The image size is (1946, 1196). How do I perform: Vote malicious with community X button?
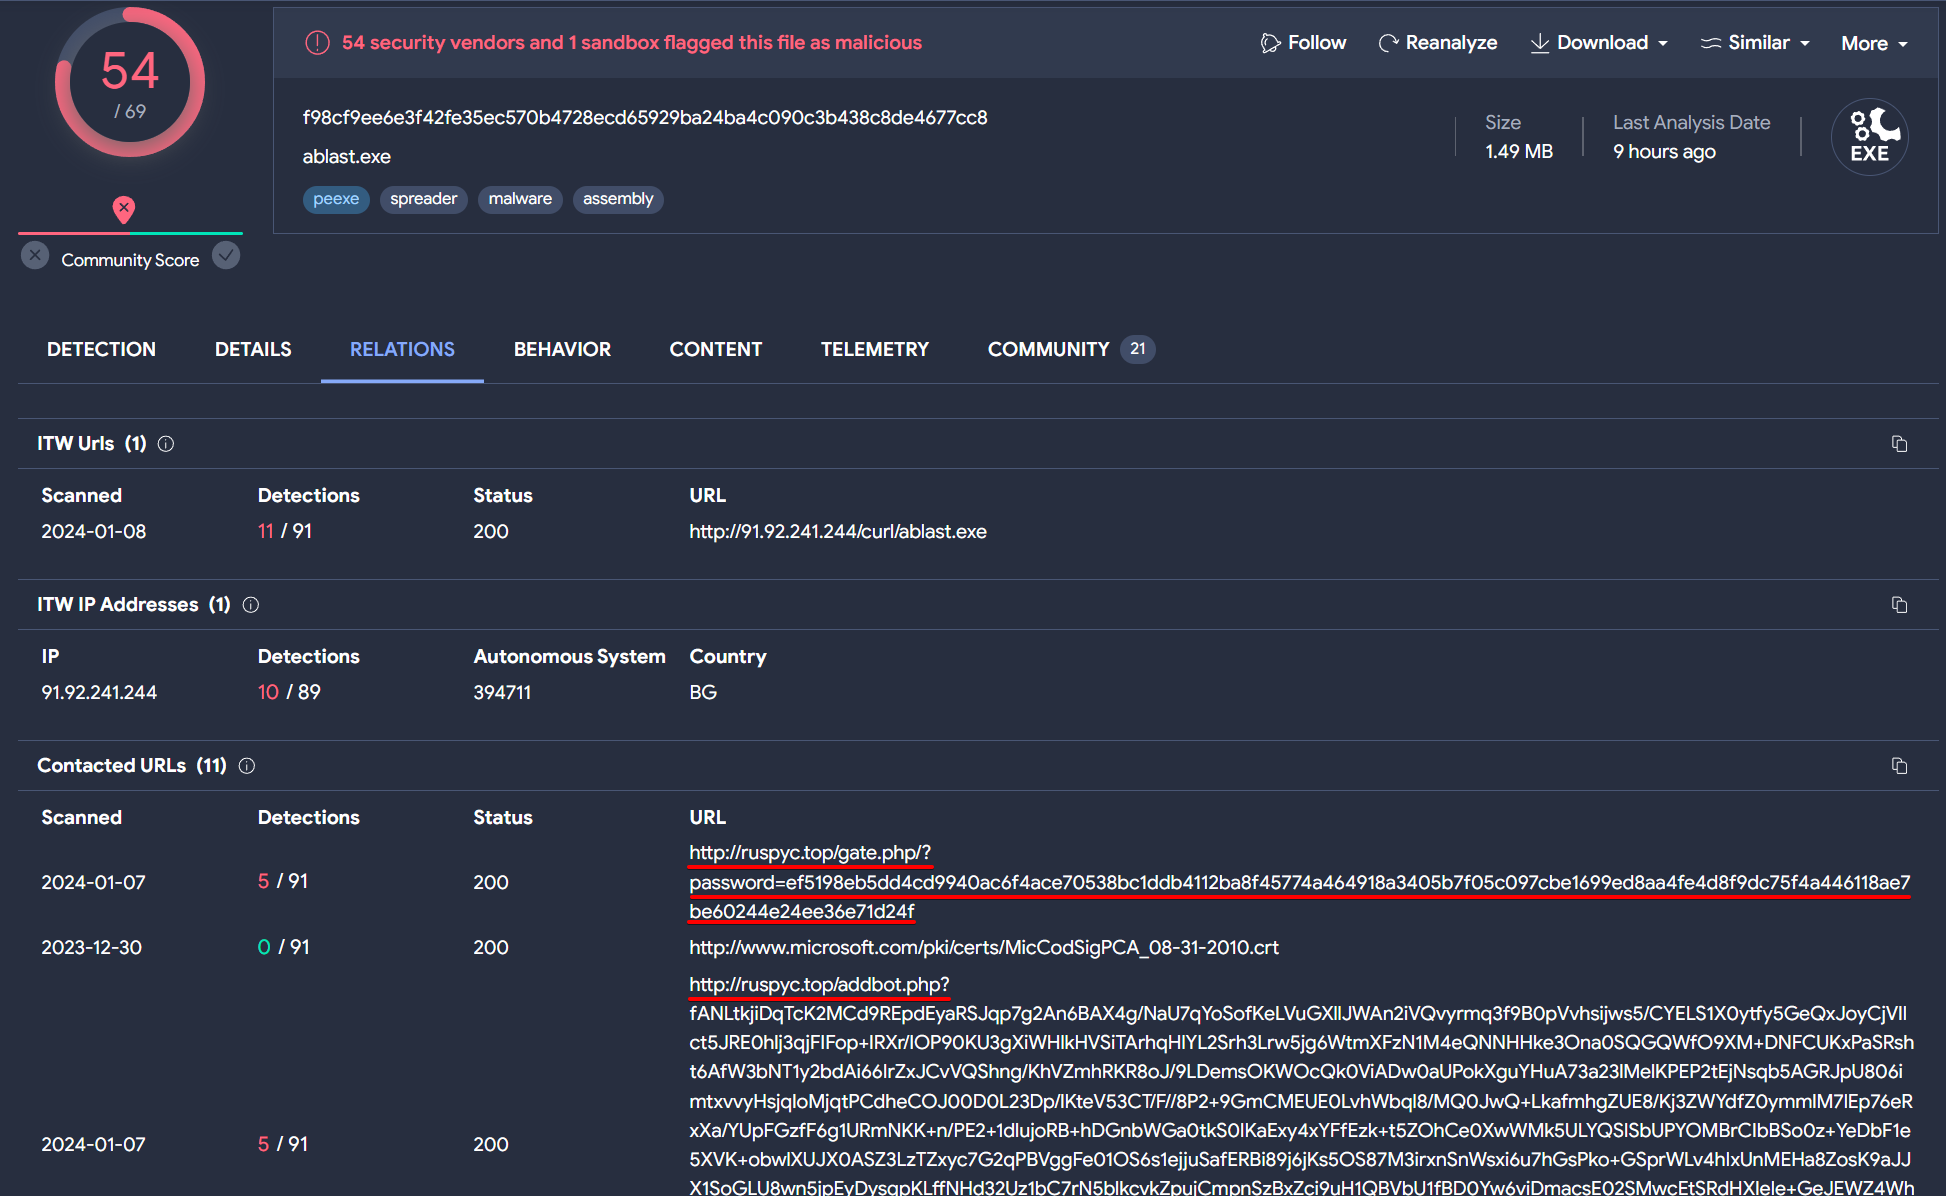coord(35,256)
